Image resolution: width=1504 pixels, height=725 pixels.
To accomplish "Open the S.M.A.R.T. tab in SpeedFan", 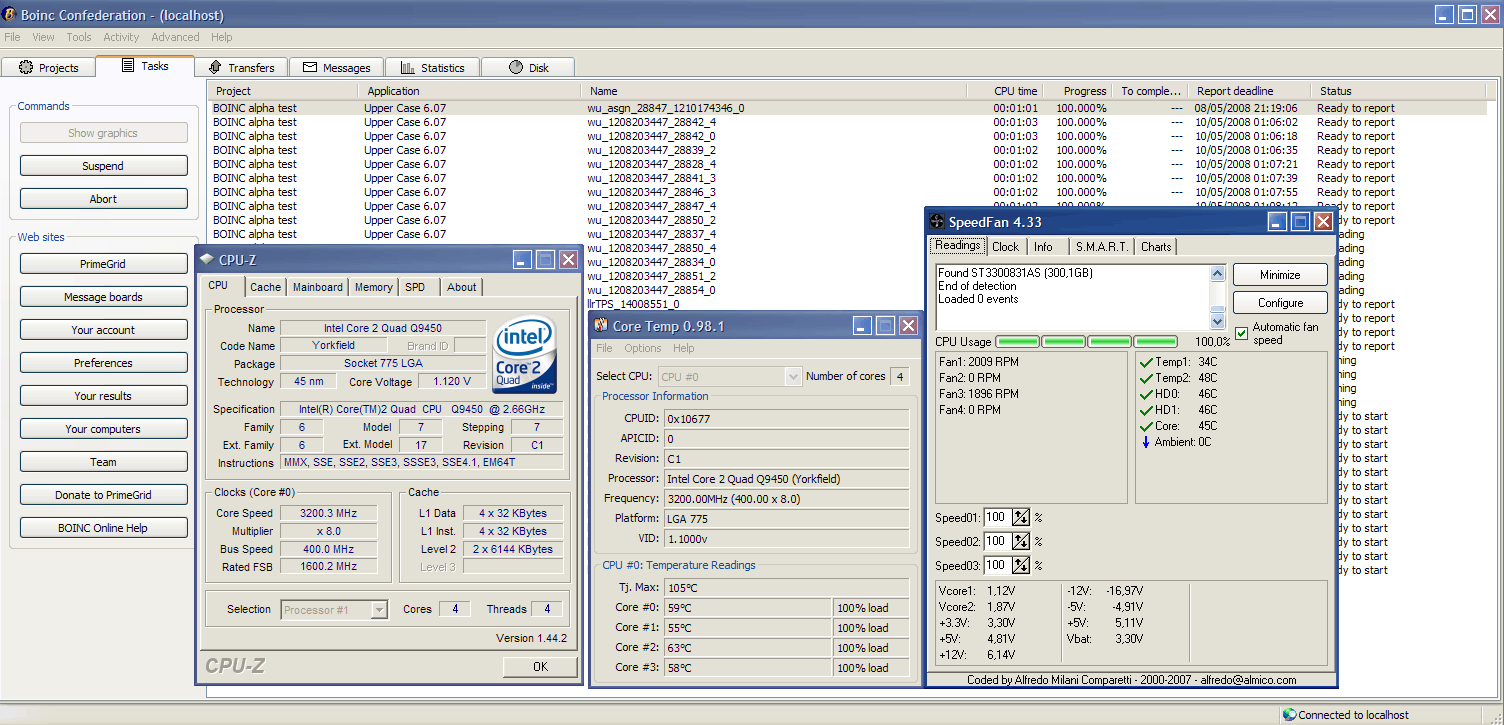I will (x=1101, y=246).
